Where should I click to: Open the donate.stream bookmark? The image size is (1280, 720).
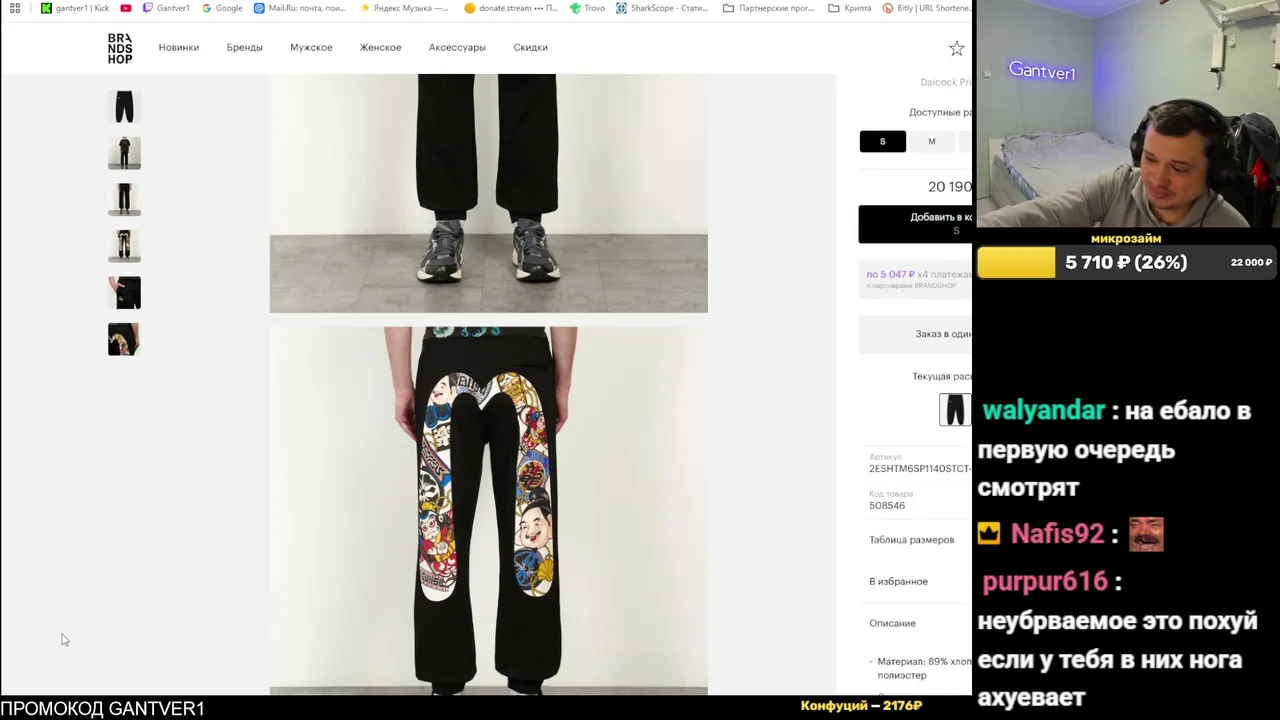point(511,8)
